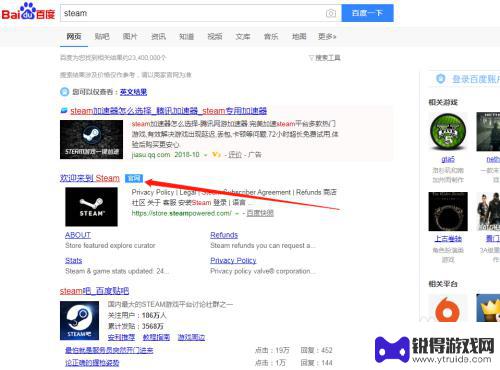Open the steam加速器 ad result title

coord(168,111)
